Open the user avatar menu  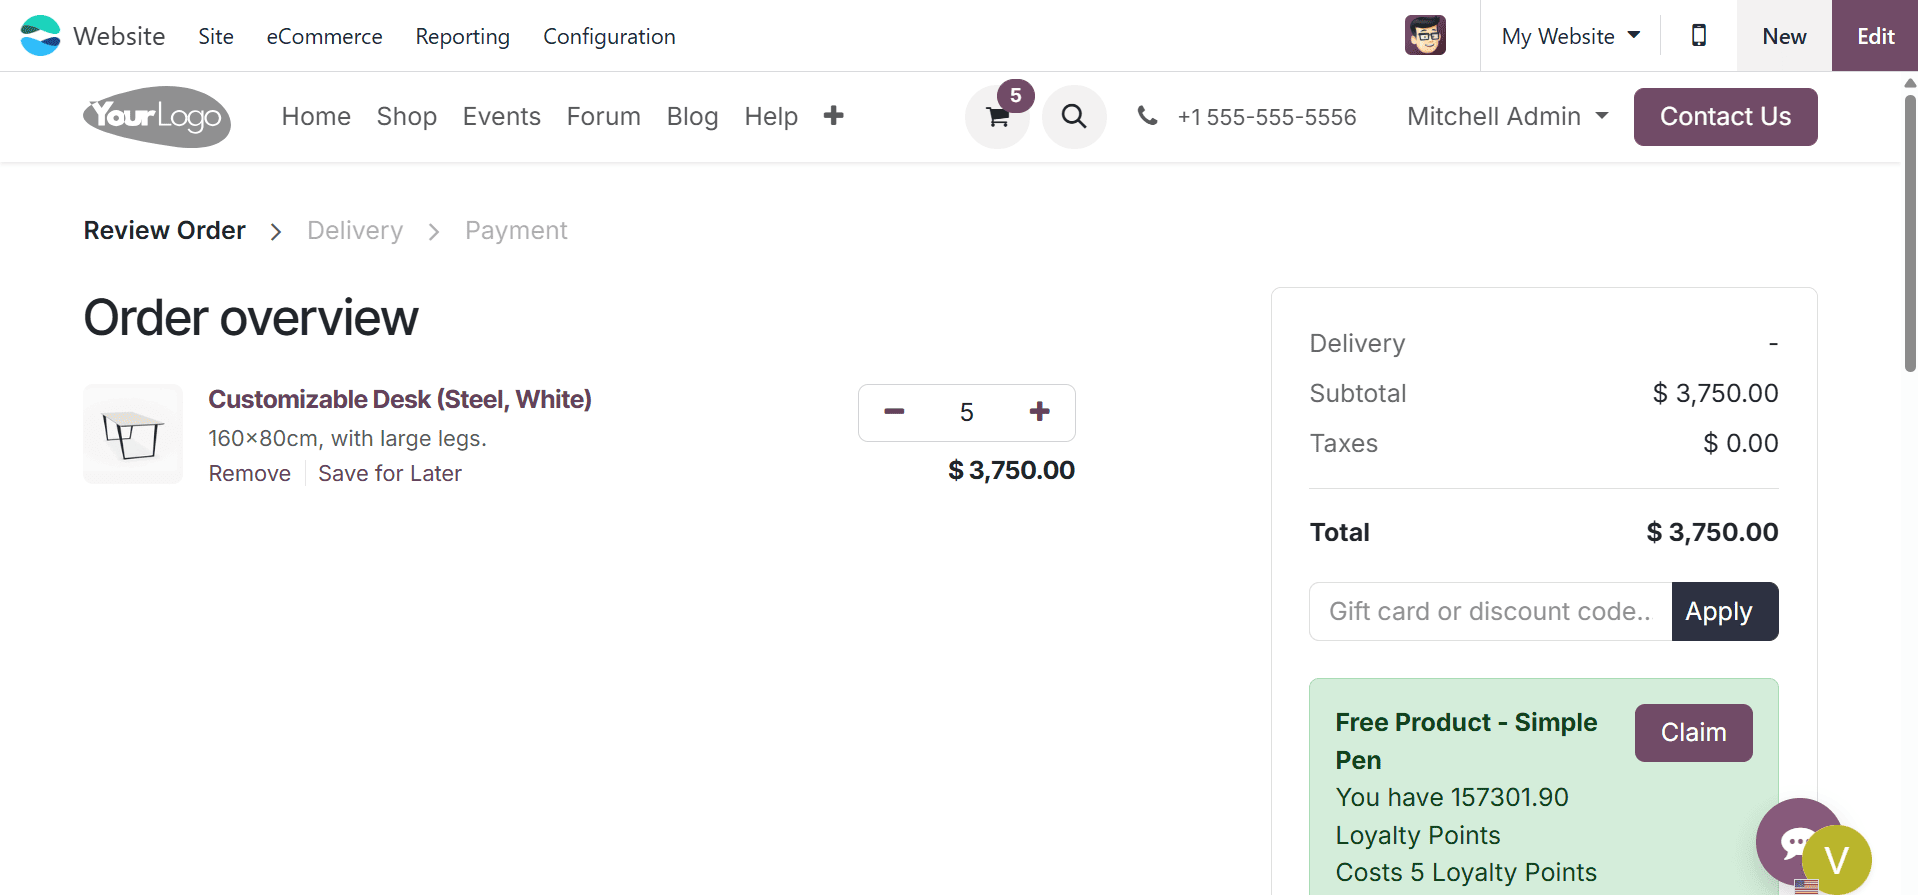pyautogui.click(x=1424, y=35)
